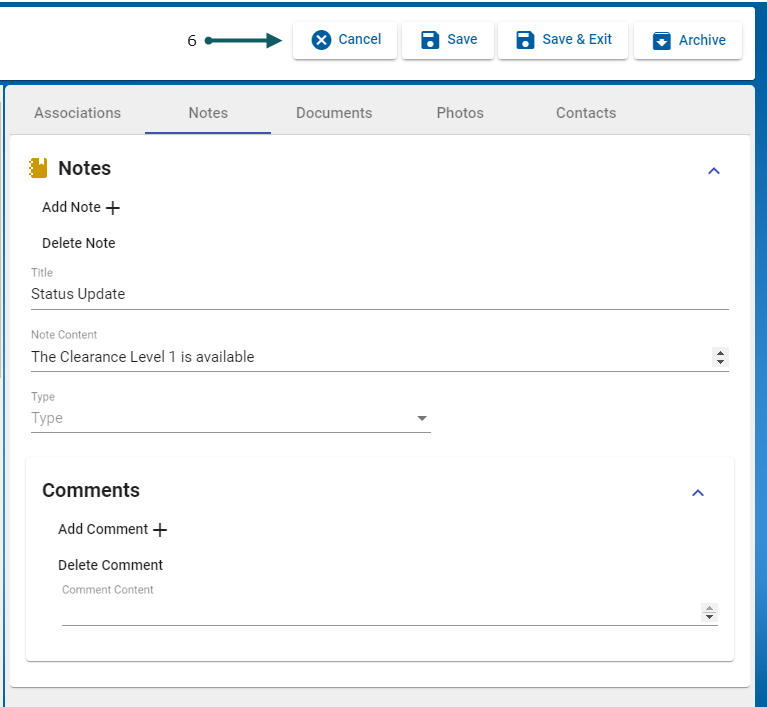Click into the Title field
Viewport: 767px width, 707px height.
[379, 294]
